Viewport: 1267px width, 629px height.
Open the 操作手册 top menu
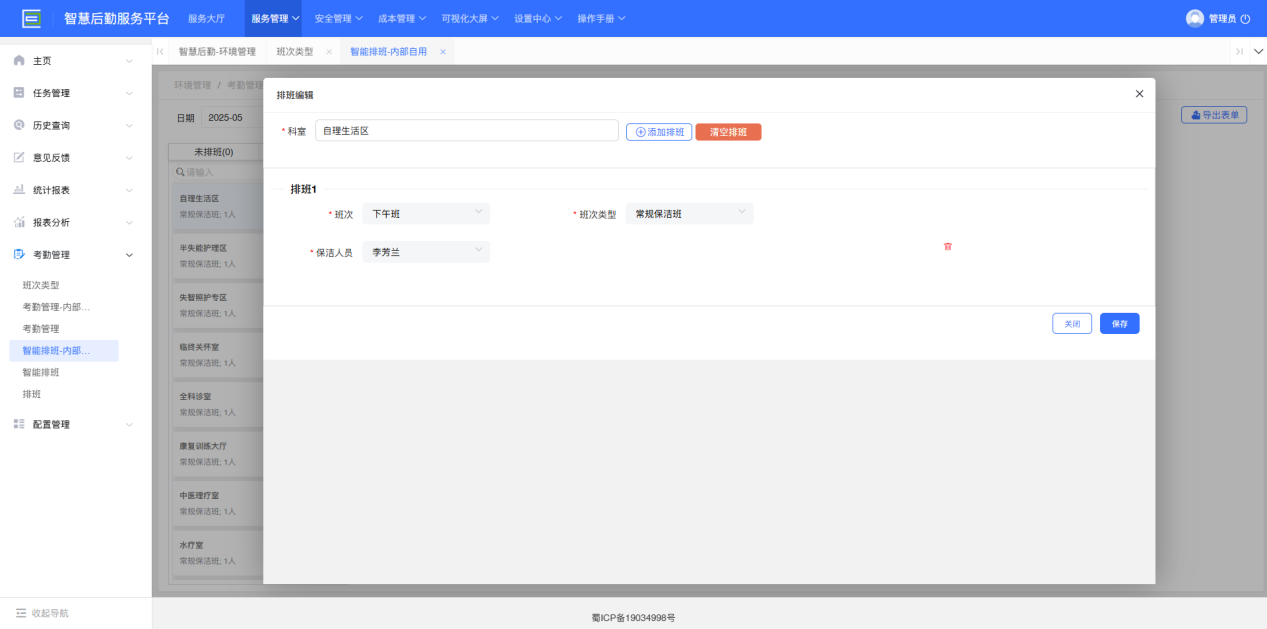tap(602, 19)
